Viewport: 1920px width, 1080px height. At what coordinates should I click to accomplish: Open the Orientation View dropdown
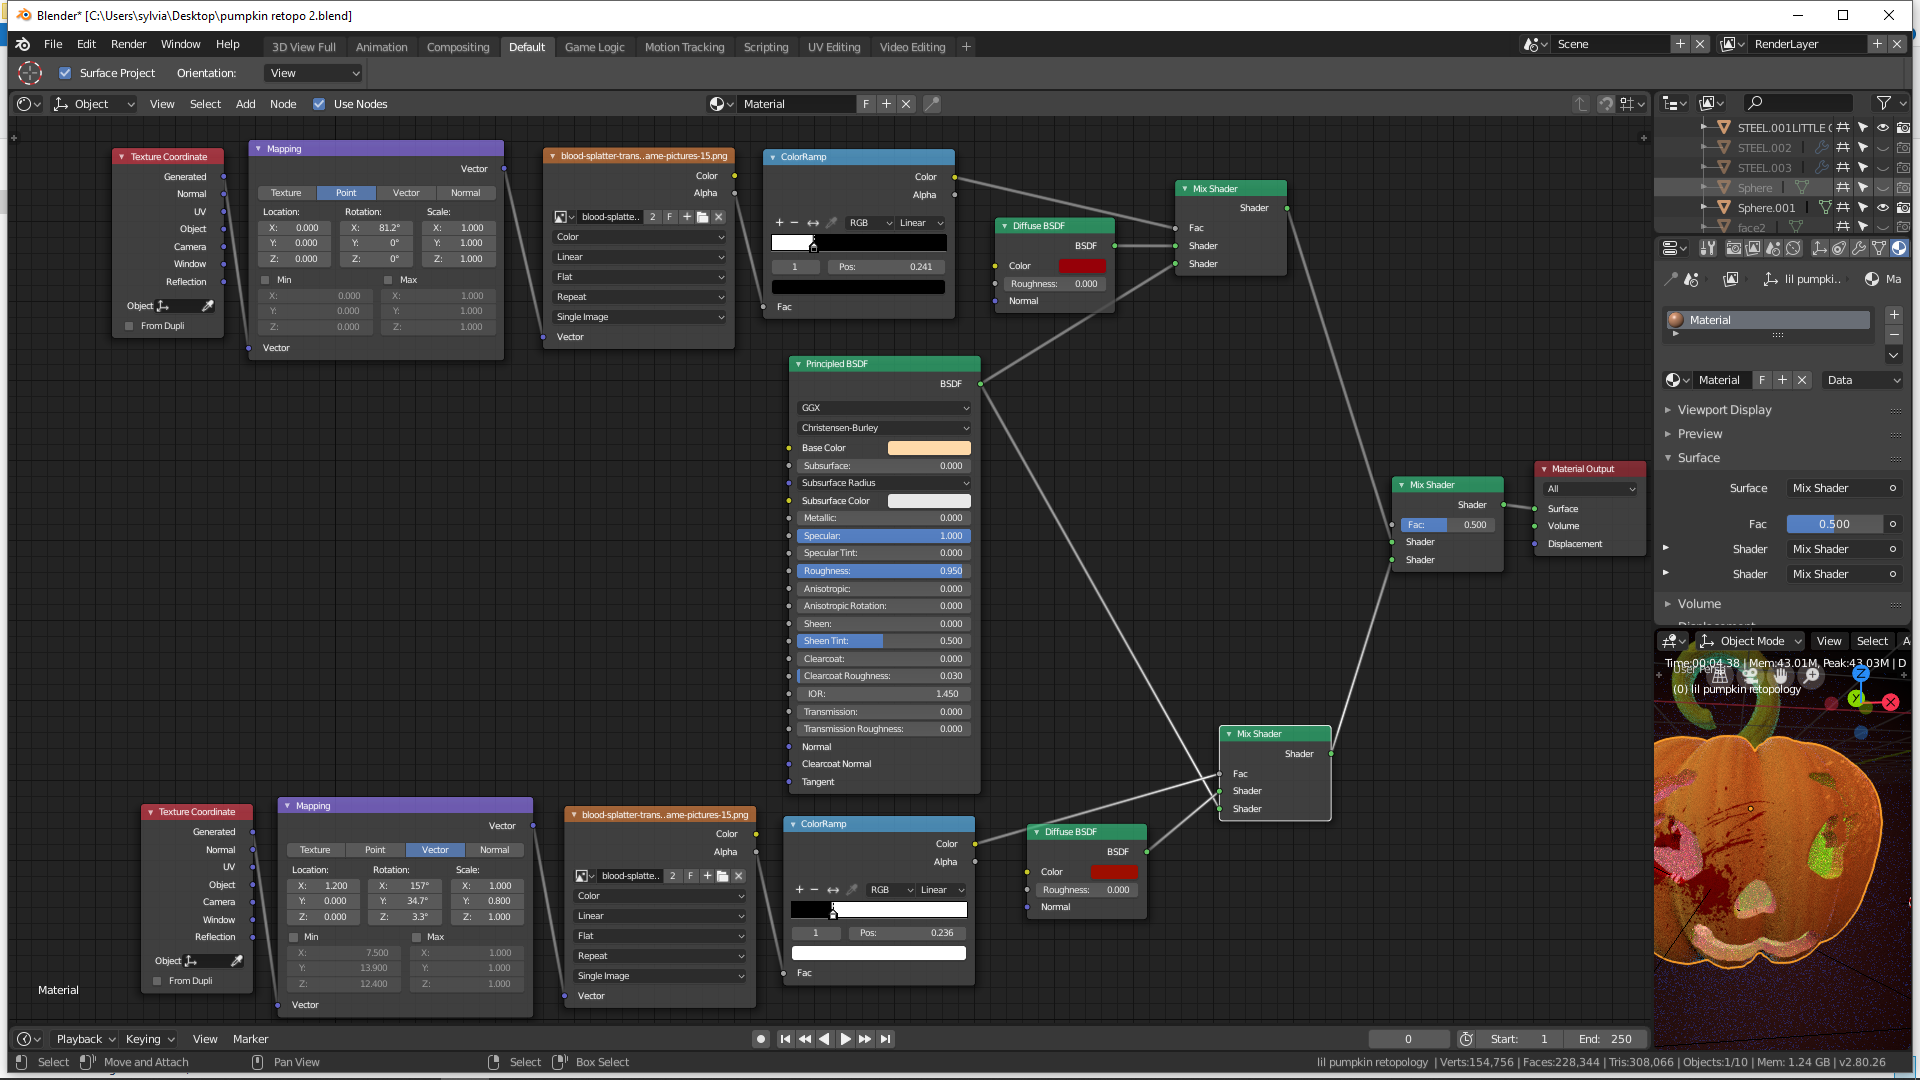[314, 73]
